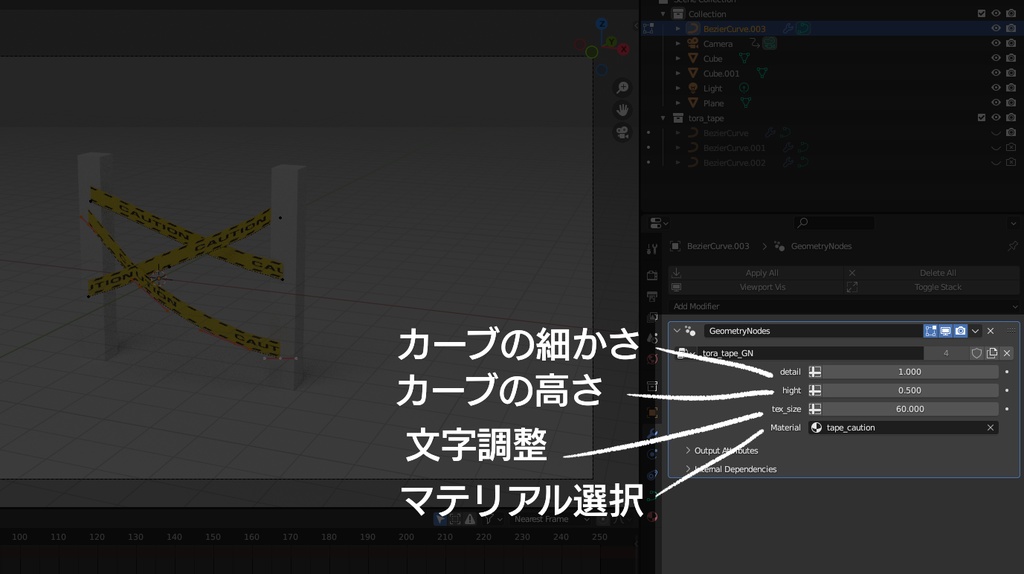
Task: Open the Tool properties tab icon
Action: tap(652, 249)
